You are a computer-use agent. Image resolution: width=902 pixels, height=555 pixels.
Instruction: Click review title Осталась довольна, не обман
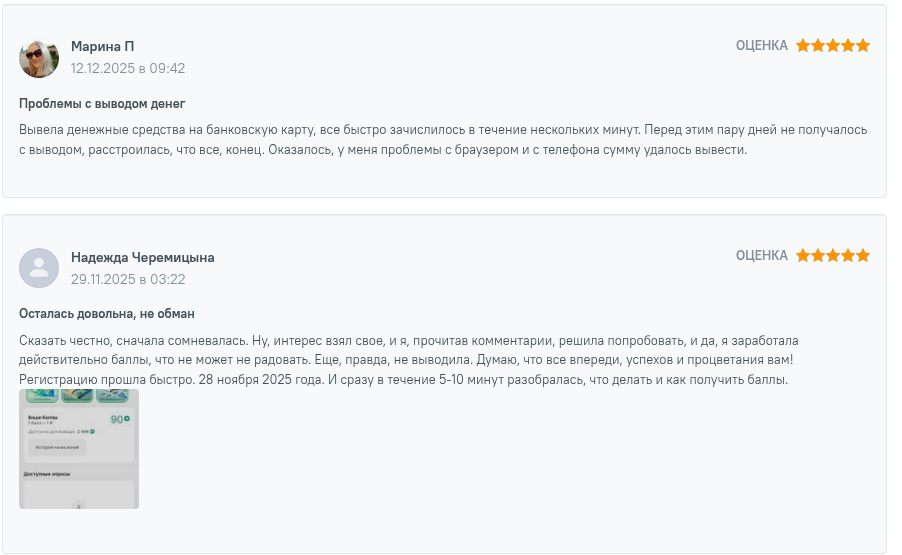pyautogui.click(x=106, y=314)
